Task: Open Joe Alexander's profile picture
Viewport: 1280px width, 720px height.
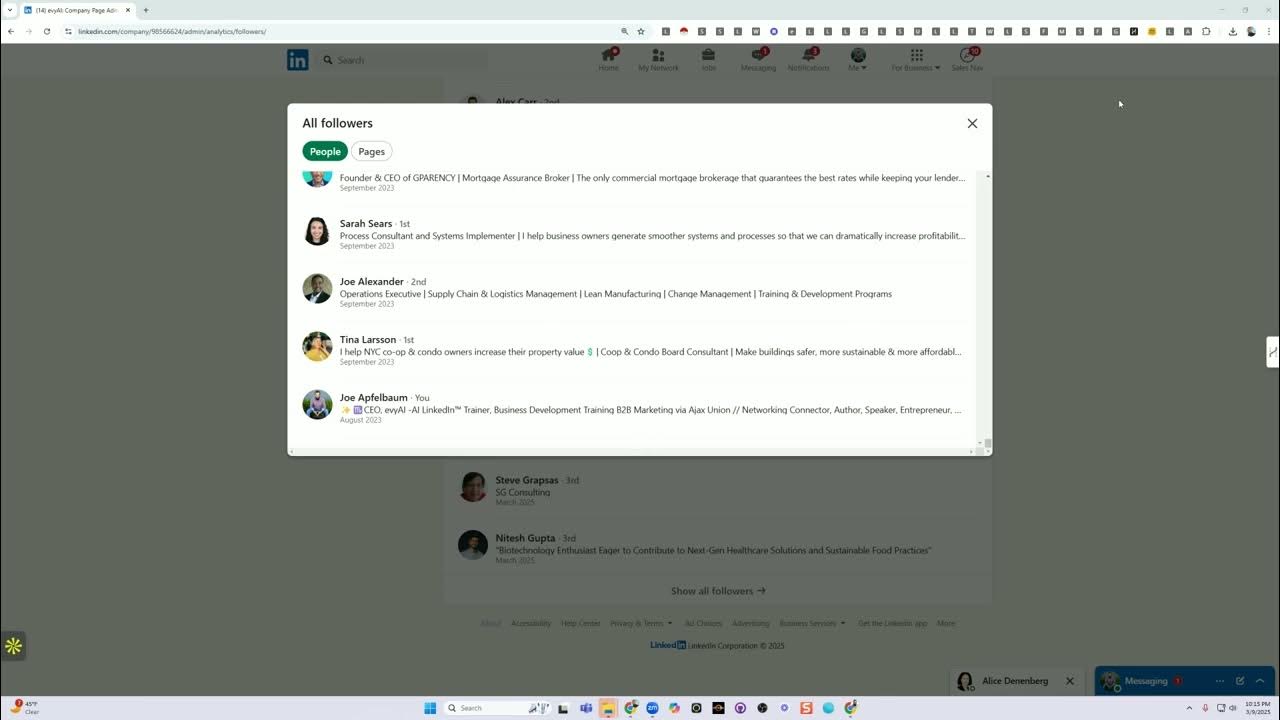Action: [x=317, y=289]
